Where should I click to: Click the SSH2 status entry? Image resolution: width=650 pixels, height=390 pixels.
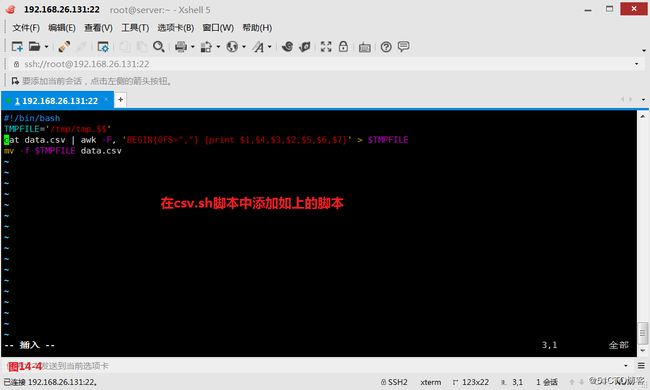394,382
